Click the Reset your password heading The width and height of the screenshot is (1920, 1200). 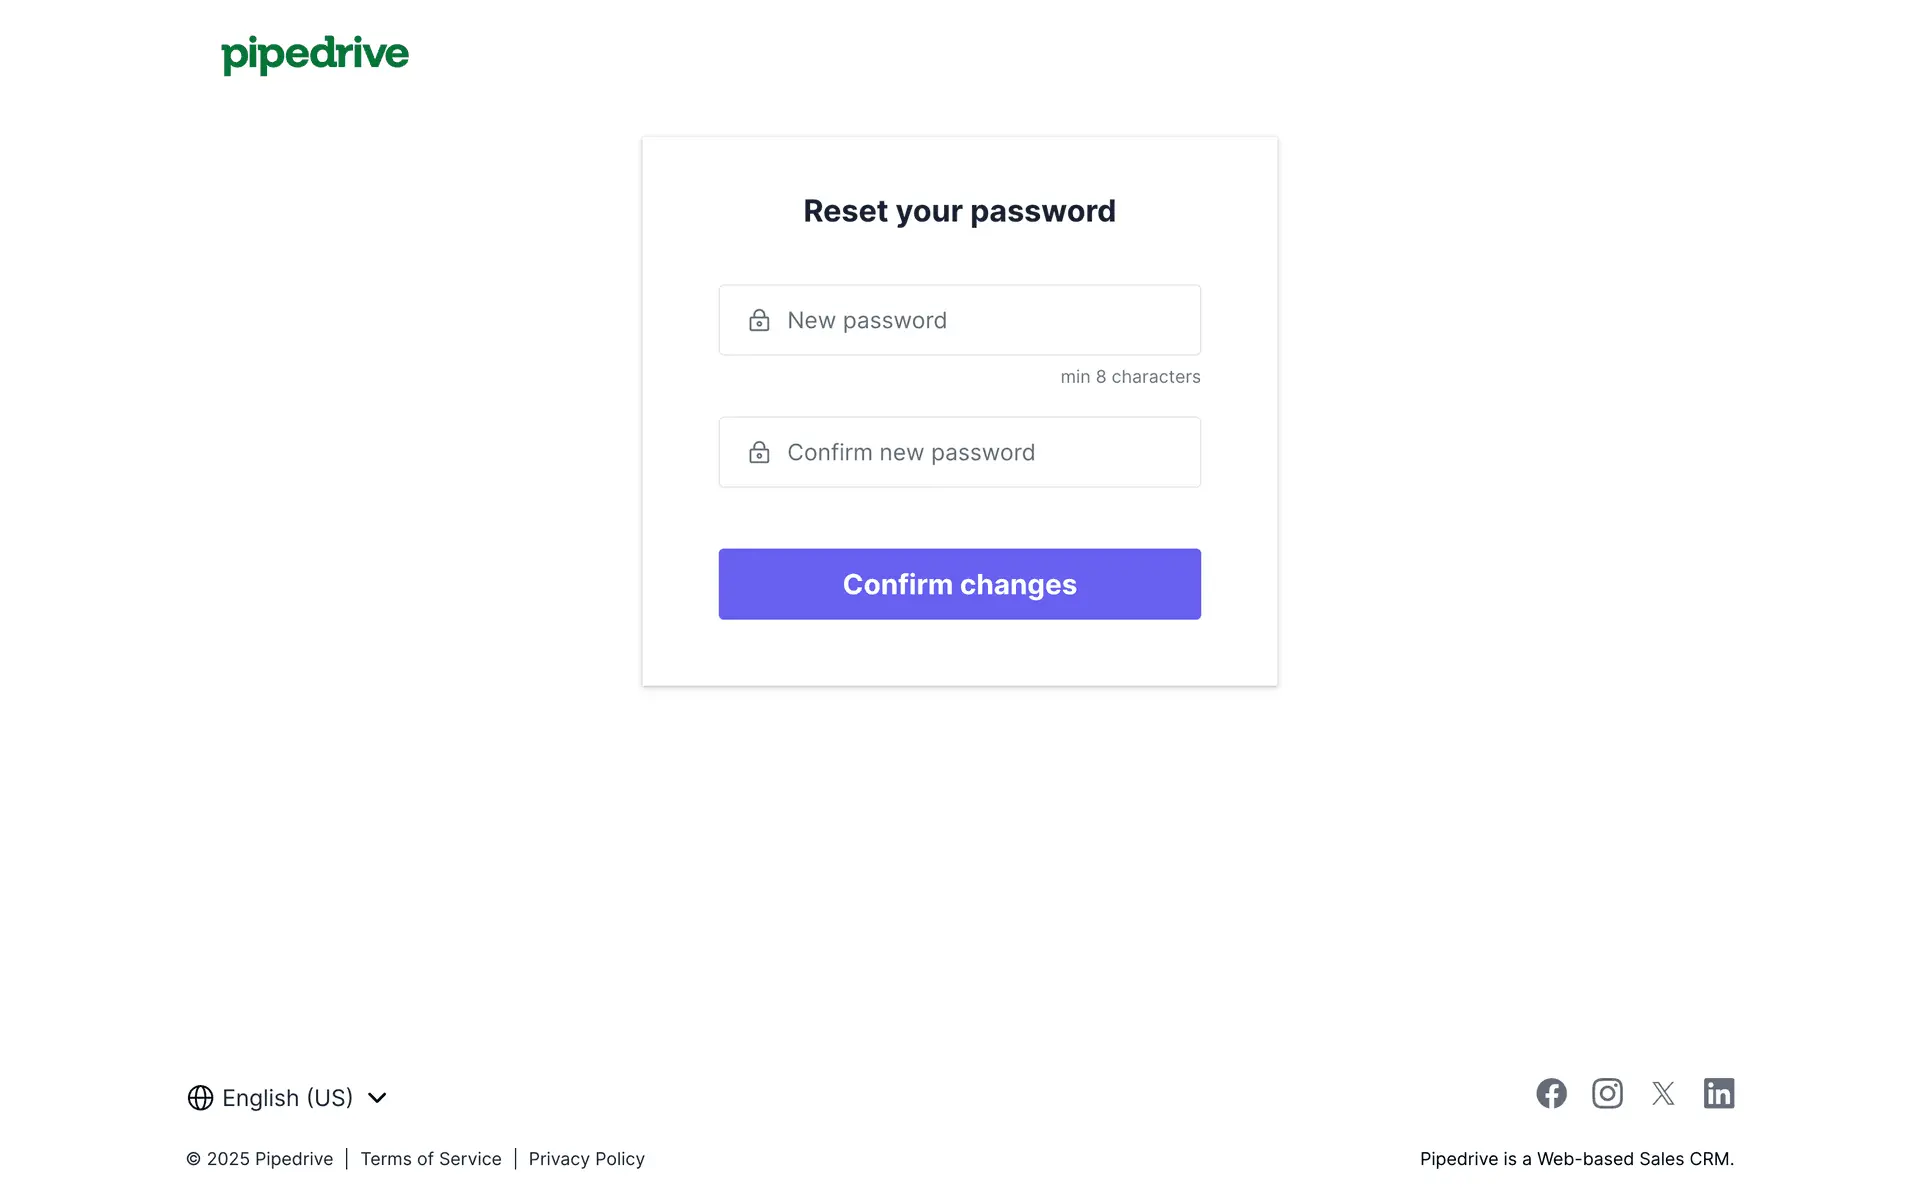coord(959,211)
